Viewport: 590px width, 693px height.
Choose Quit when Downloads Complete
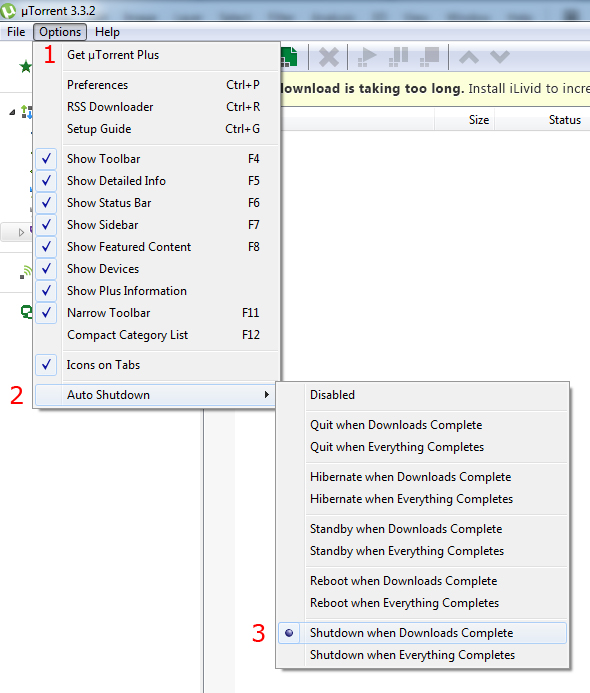[422, 425]
